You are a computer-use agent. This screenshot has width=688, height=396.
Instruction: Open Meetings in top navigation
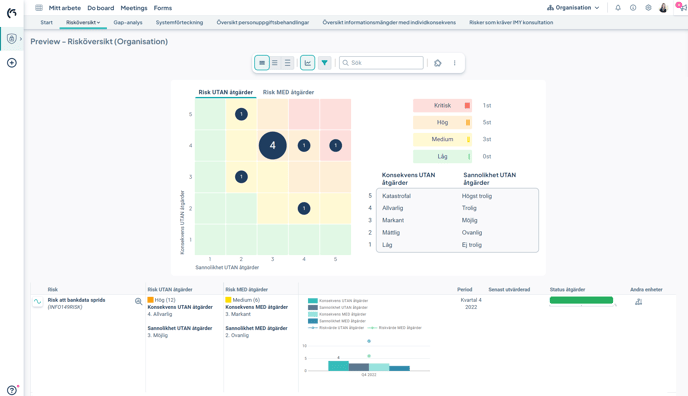tap(134, 8)
